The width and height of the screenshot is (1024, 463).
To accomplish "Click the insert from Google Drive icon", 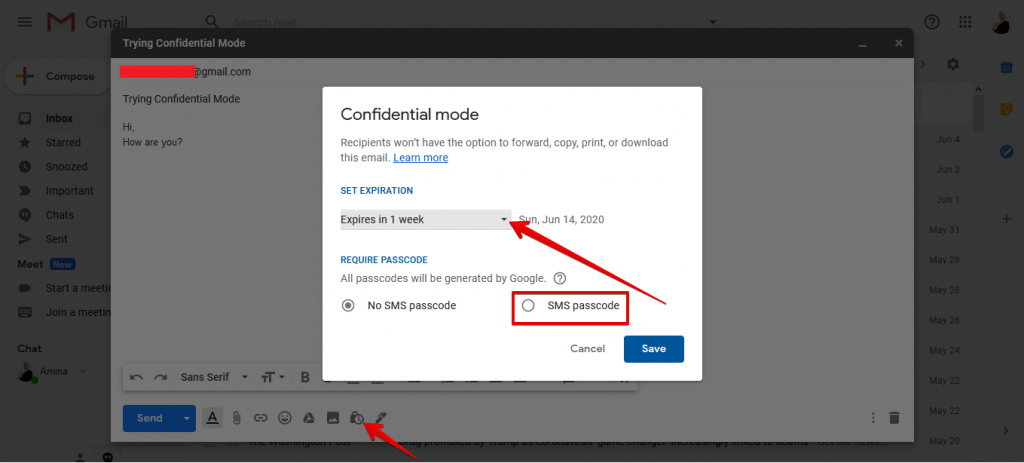I will (310, 418).
